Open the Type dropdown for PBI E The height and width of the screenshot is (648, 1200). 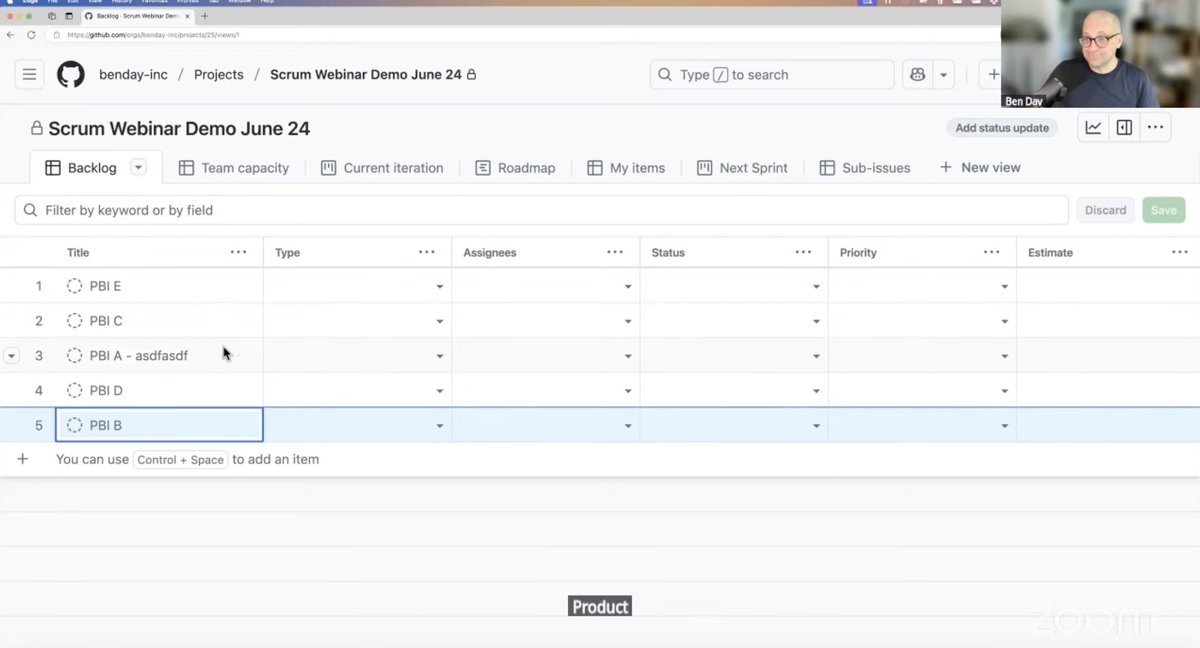(x=439, y=287)
